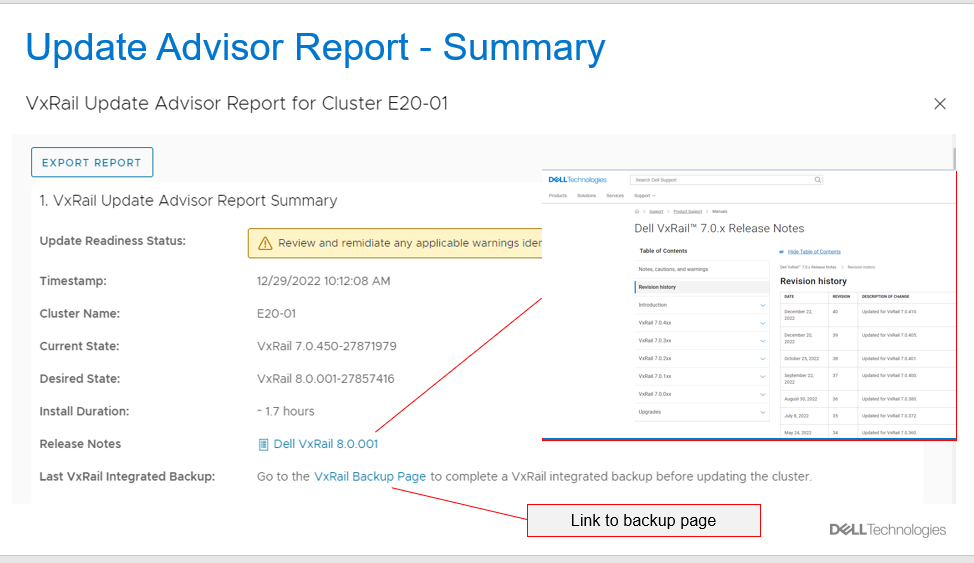Click the magnifier icon in Dell search box
Image resolution: width=974 pixels, height=563 pixels.
coord(818,180)
